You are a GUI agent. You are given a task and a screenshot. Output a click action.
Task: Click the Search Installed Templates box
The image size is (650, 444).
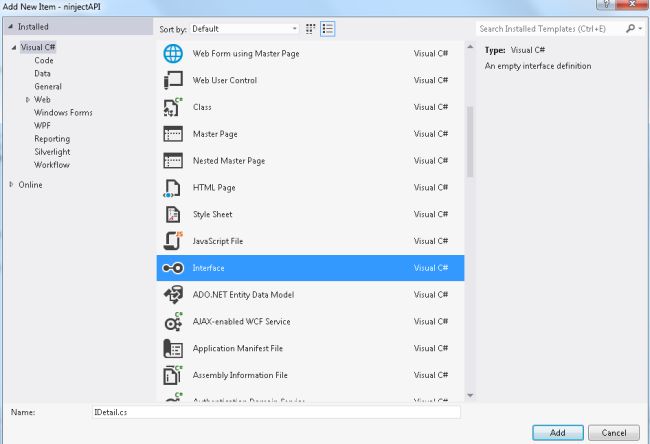(551, 29)
